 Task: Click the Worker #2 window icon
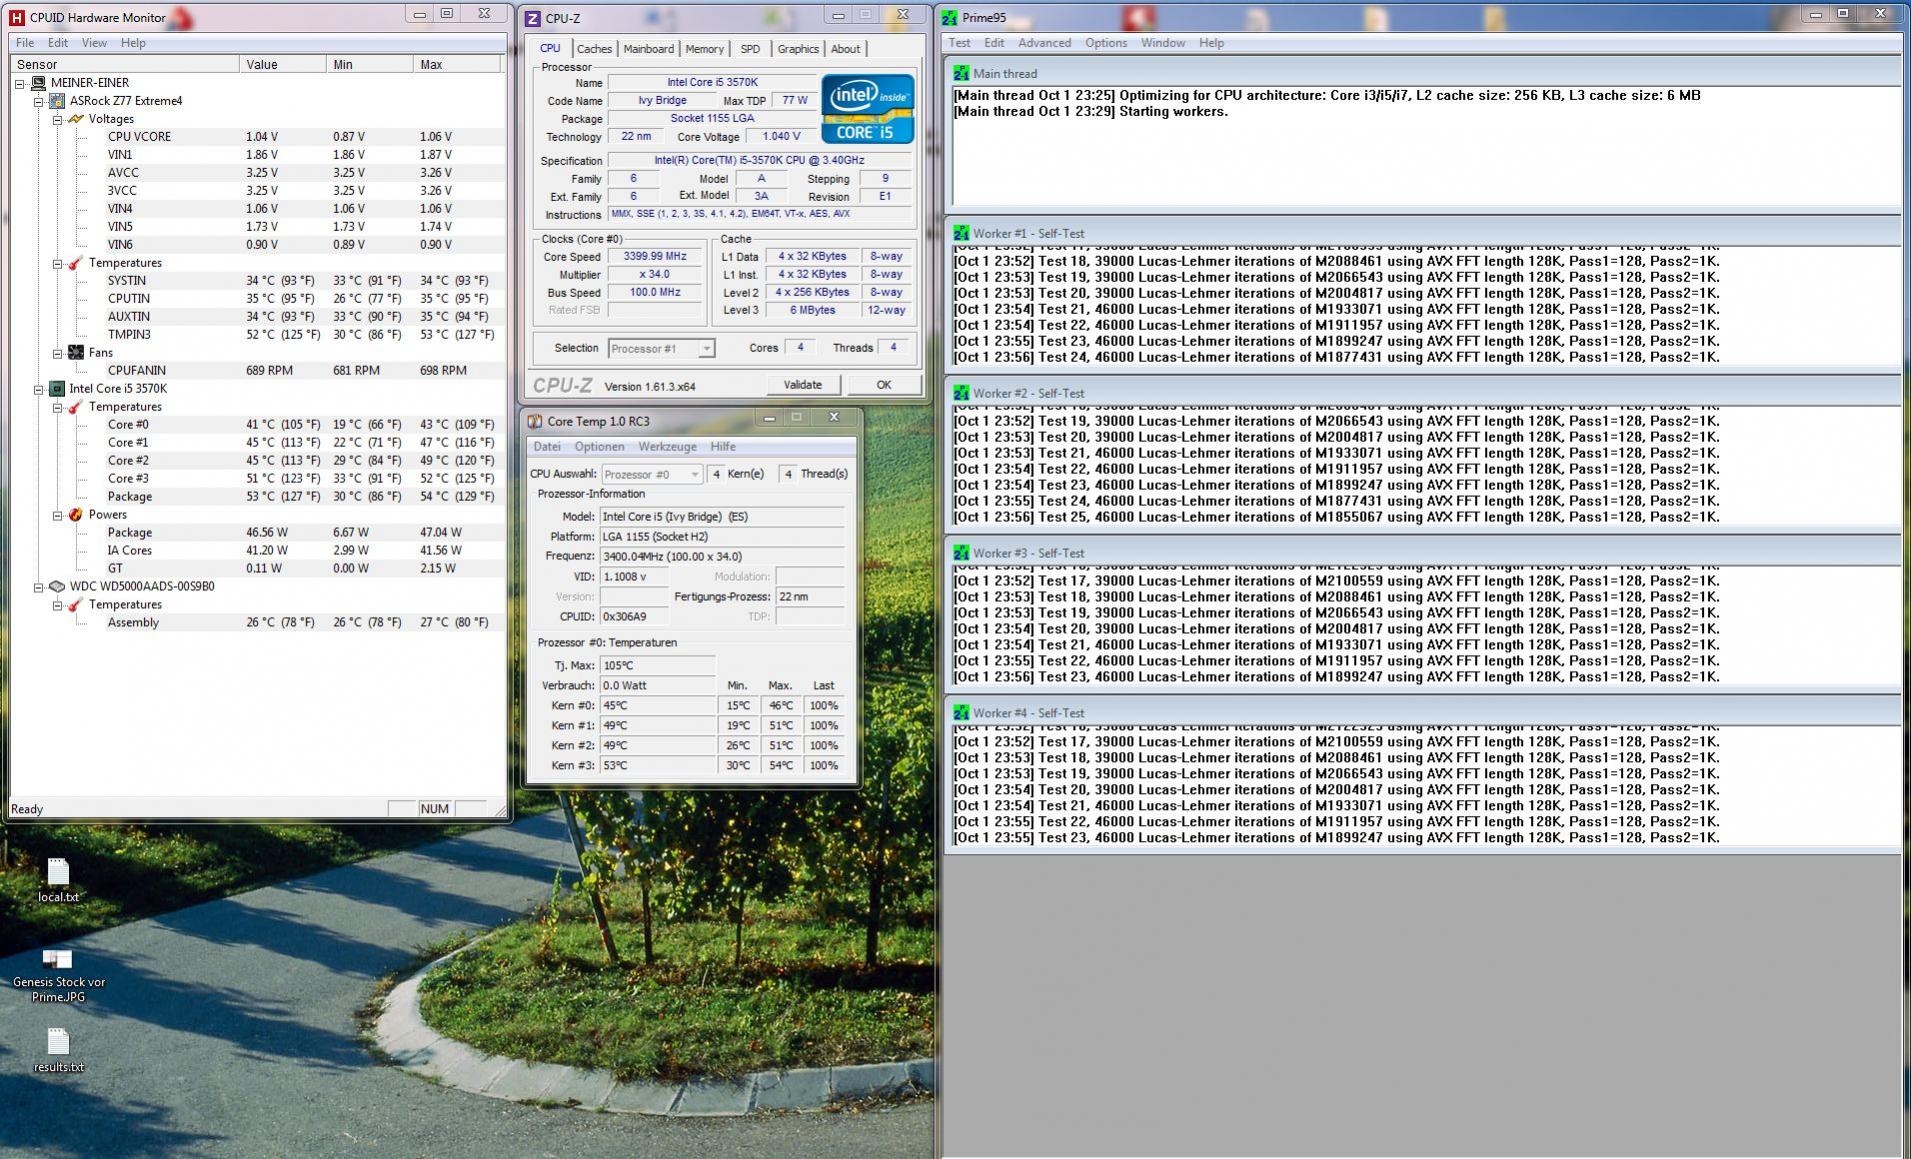coord(961,393)
